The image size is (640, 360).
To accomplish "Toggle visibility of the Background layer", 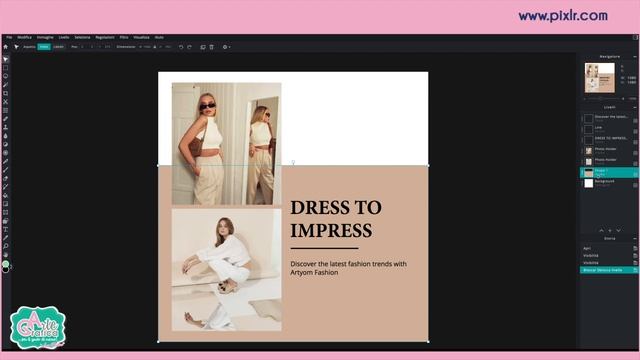I will pos(636,185).
